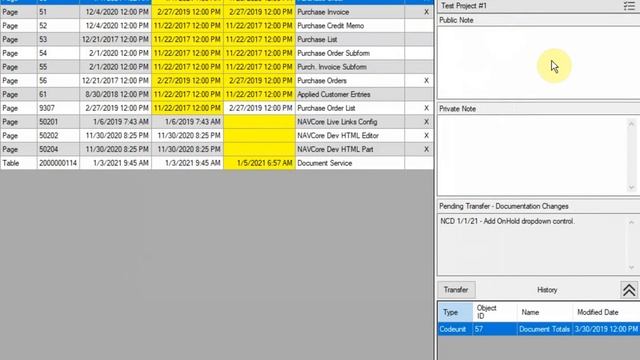The height and width of the screenshot is (360, 640).
Task: Select the Applied Customer Entries row
Action: (217, 94)
